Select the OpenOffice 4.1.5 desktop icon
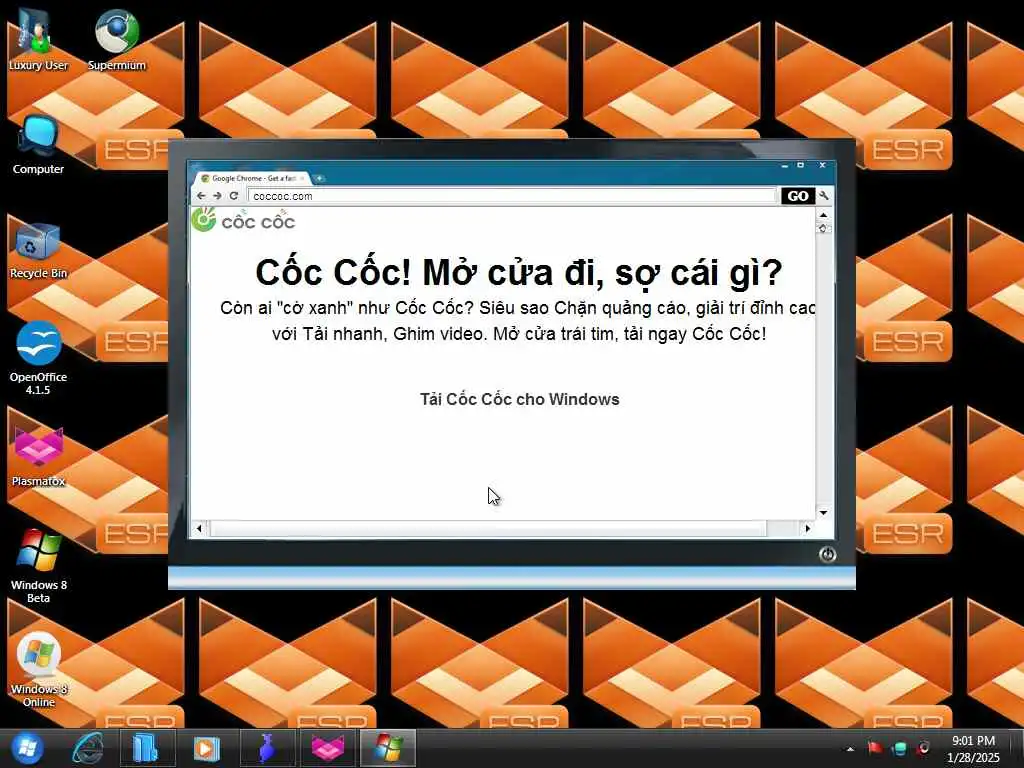The width and height of the screenshot is (1024, 768). [38, 357]
